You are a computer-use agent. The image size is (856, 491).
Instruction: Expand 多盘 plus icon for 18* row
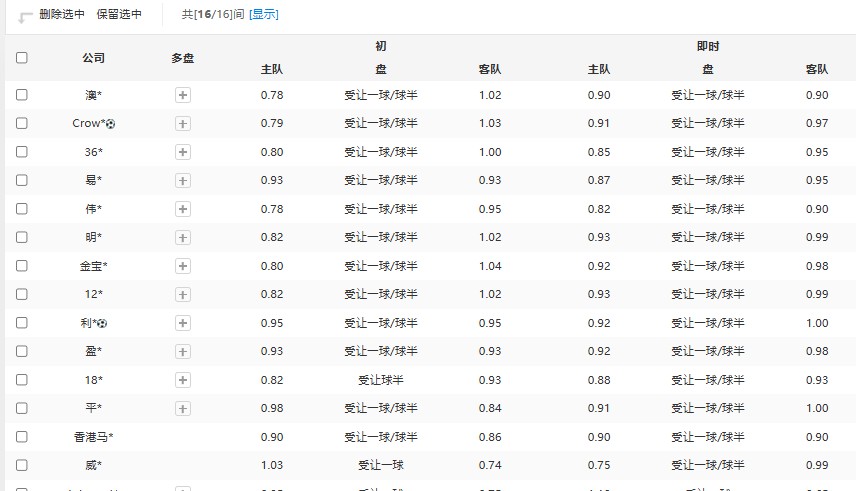(183, 380)
